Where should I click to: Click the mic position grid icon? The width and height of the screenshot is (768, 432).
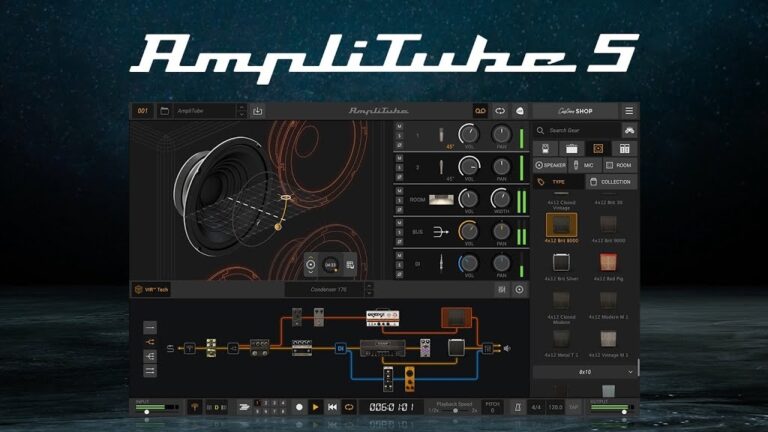[350, 265]
